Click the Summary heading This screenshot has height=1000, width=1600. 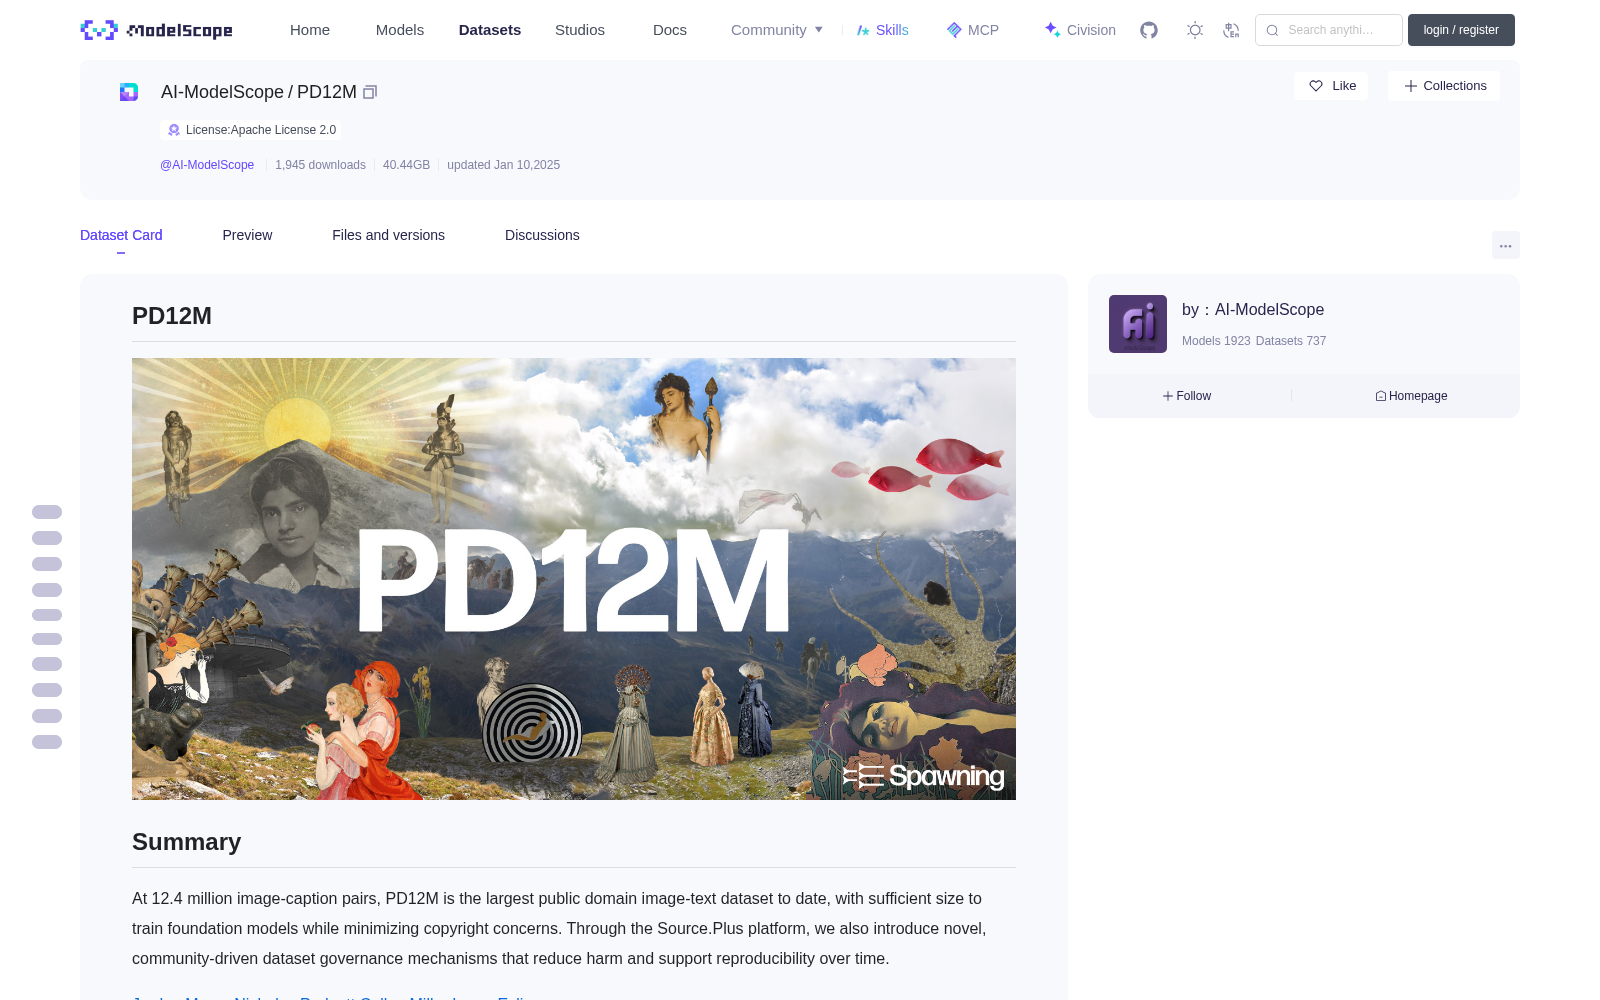click(x=187, y=842)
